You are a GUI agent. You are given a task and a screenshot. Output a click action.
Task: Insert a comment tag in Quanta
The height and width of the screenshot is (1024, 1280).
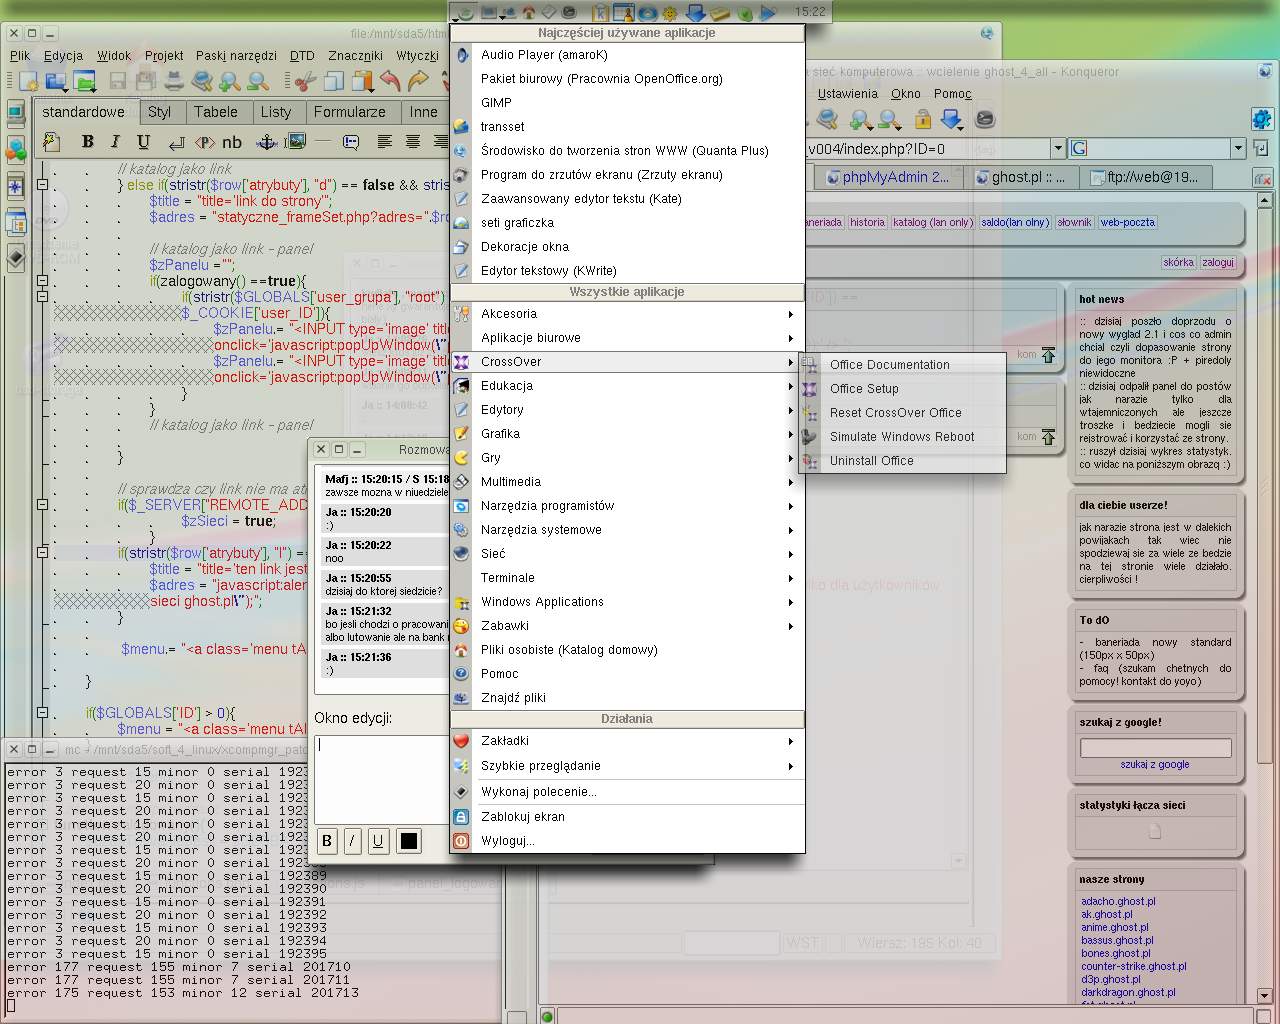pyautogui.click(x=351, y=142)
